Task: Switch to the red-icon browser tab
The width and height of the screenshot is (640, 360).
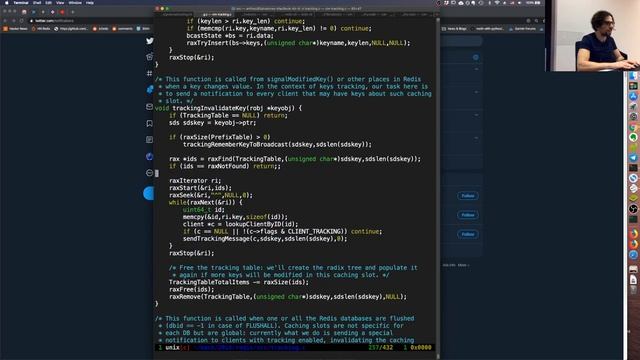Action: pos(62,12)
